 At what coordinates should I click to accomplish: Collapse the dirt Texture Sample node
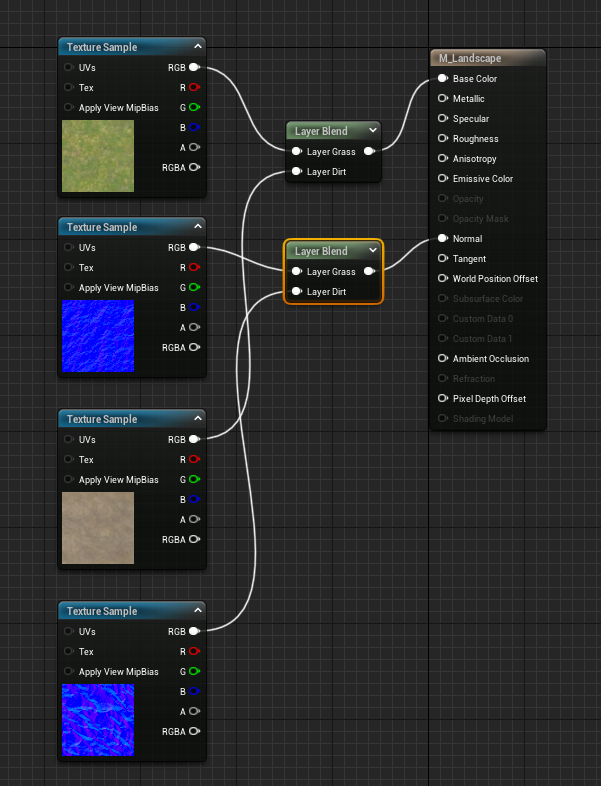tap(198, 419)
